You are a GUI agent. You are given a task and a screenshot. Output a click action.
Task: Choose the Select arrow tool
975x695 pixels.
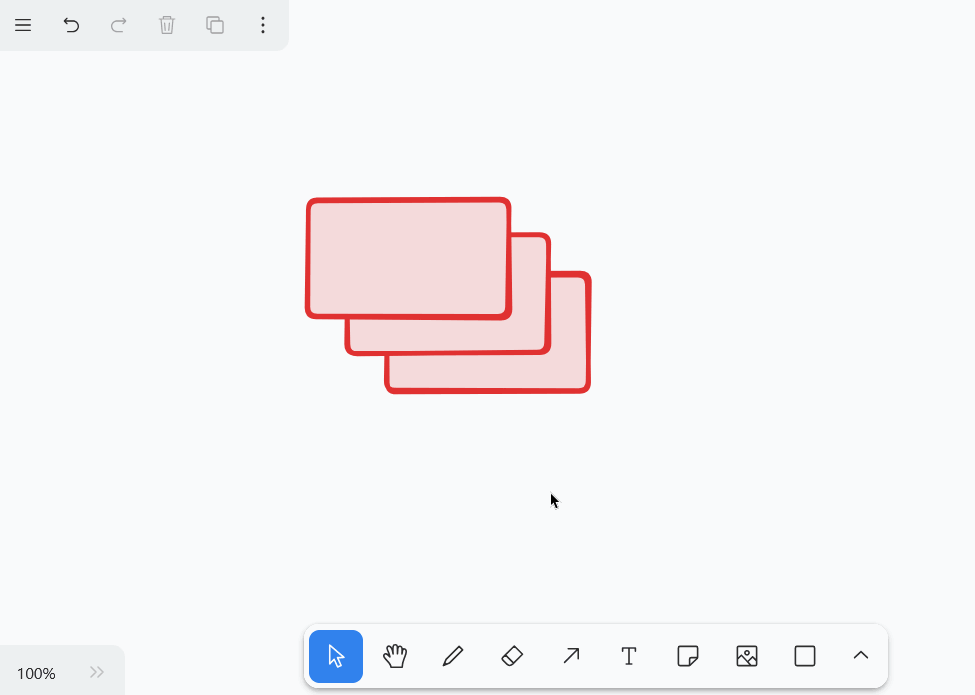point(336,656)
